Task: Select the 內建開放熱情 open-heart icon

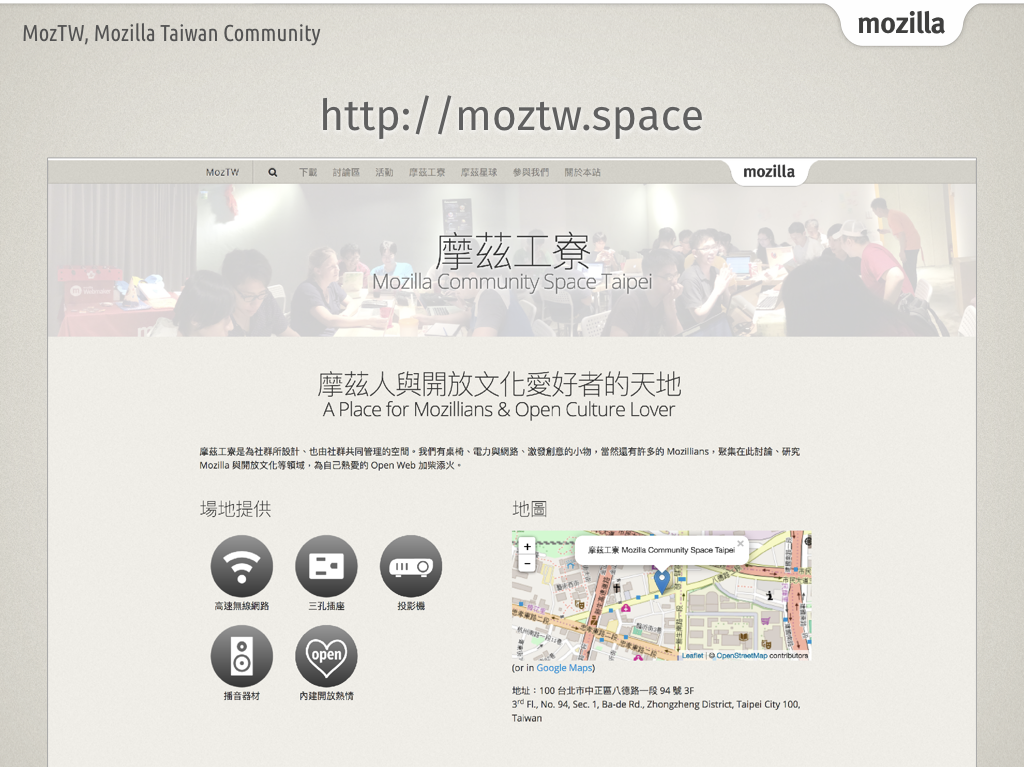Action: [x=325, y=655]
